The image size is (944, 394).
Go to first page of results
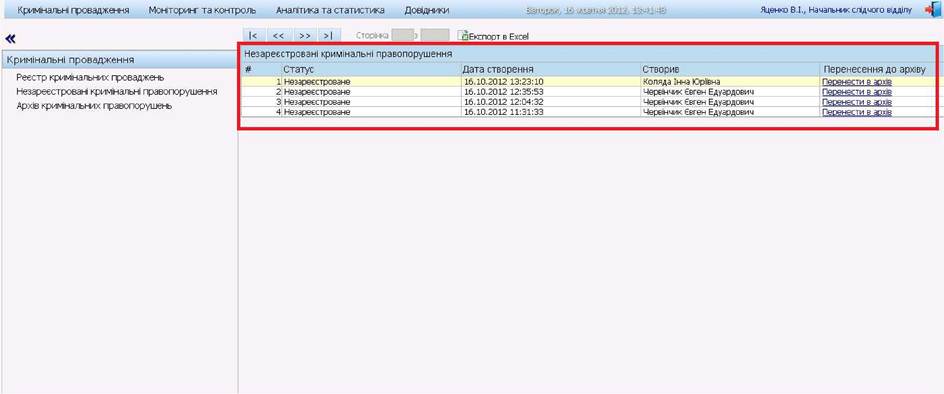252,36
